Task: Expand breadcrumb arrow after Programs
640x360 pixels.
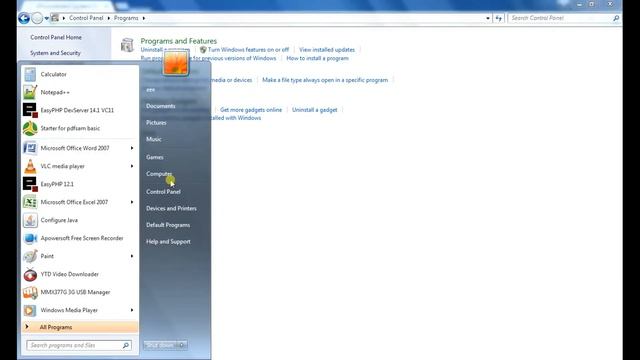Action: [144, 18]
